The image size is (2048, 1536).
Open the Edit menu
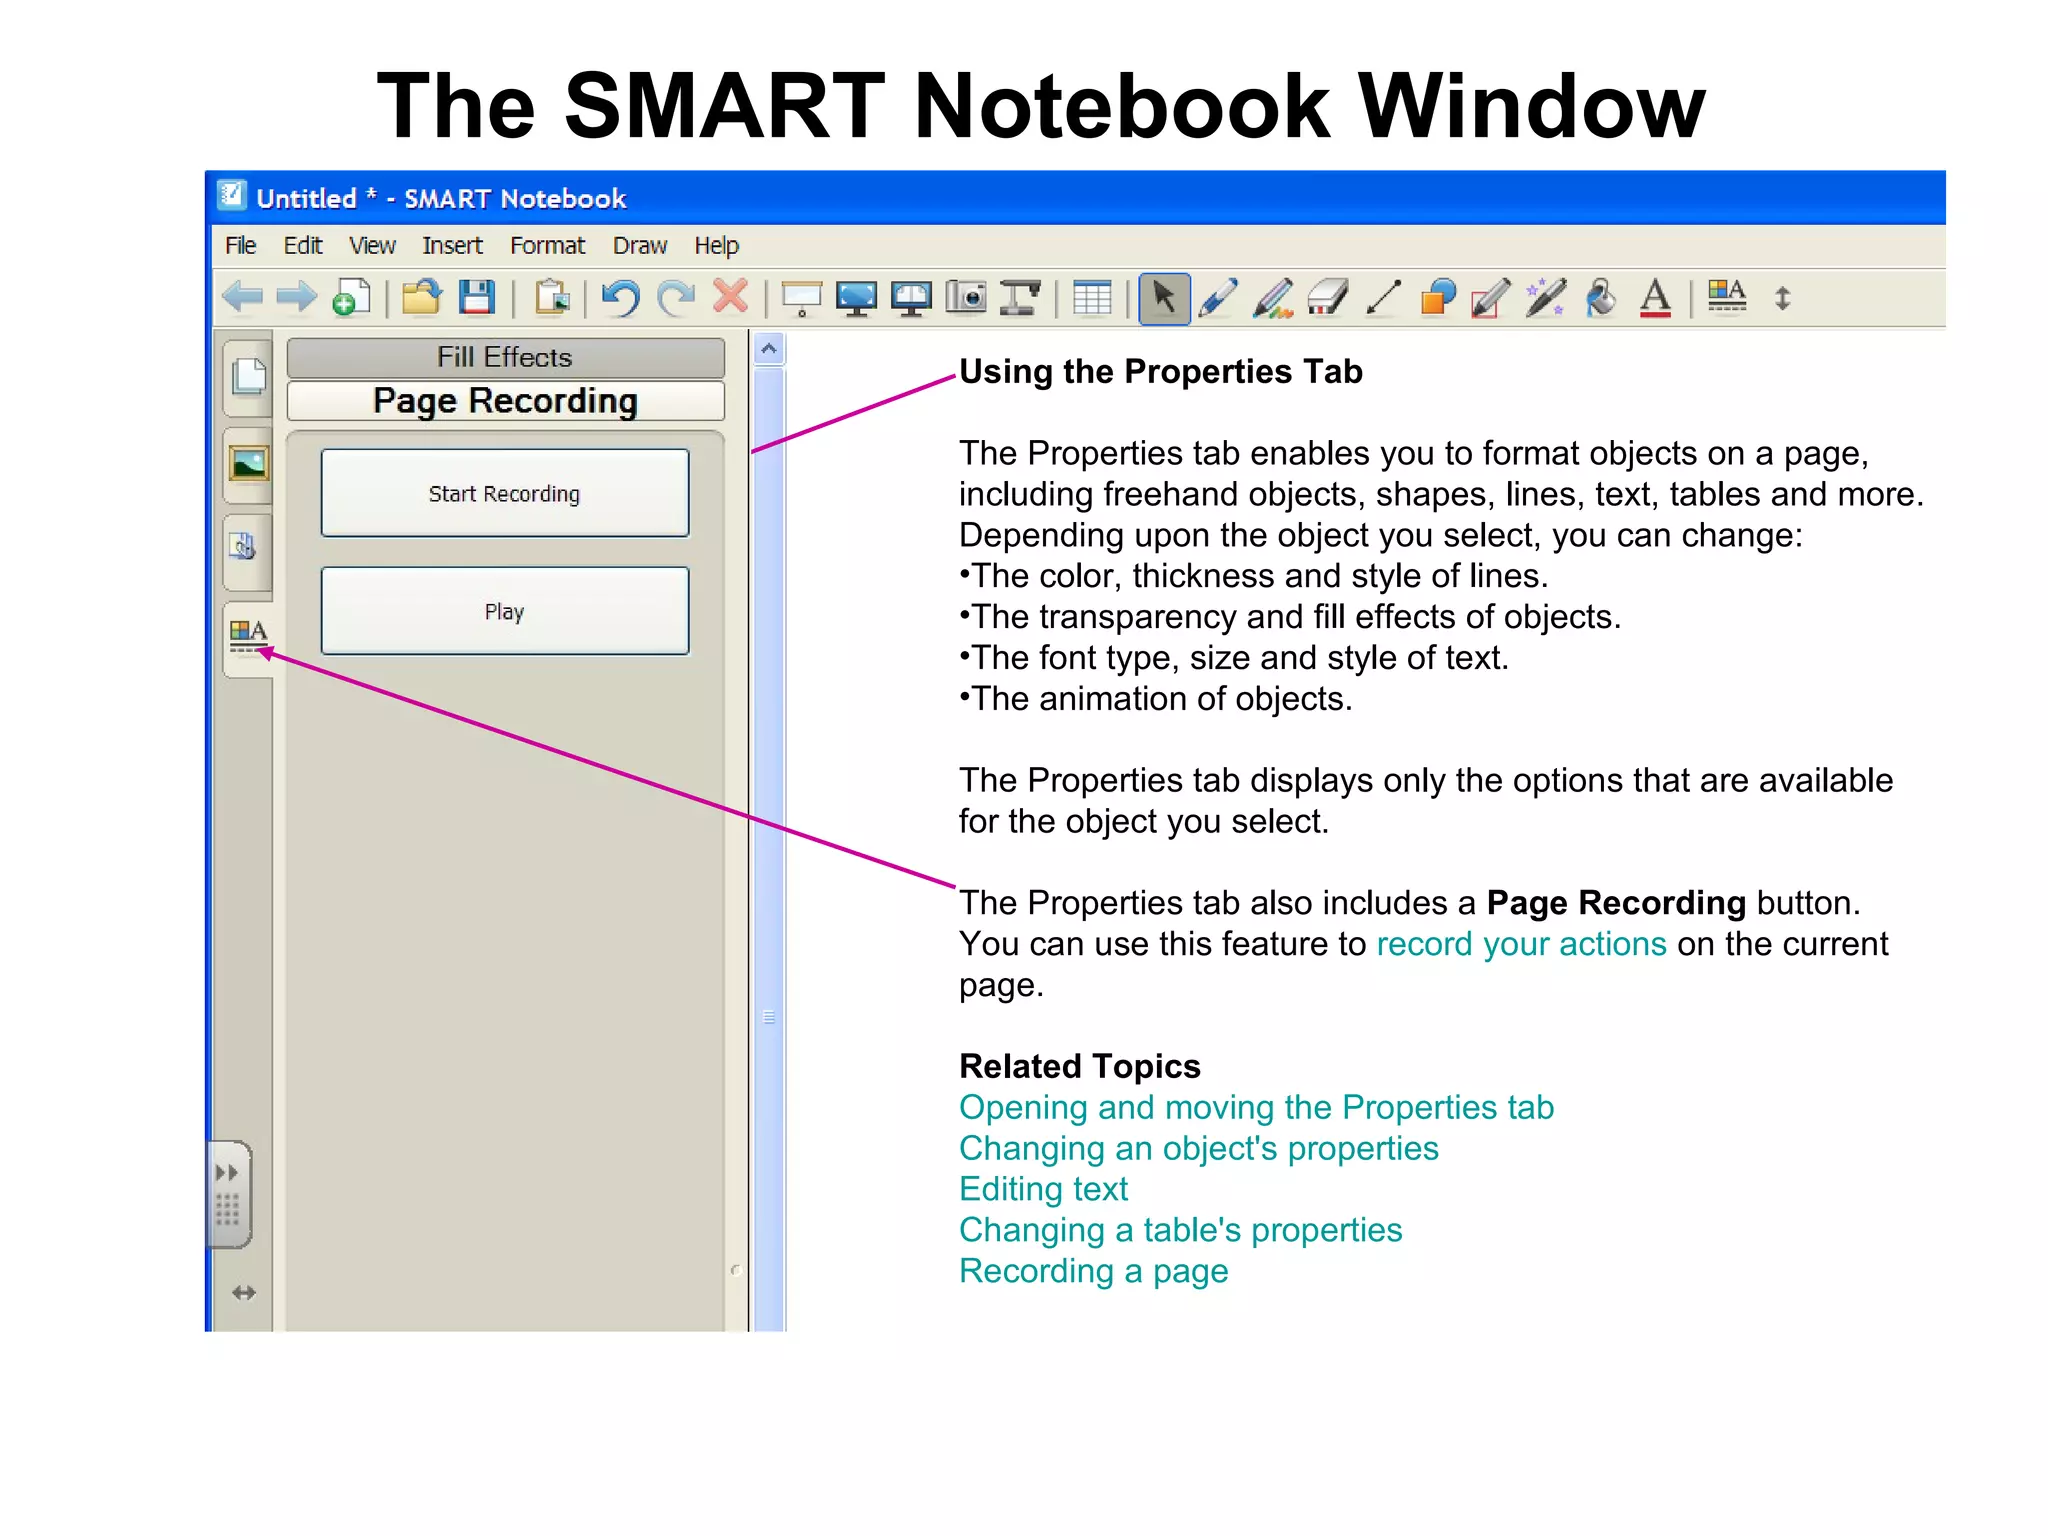(x=303, y=246)
